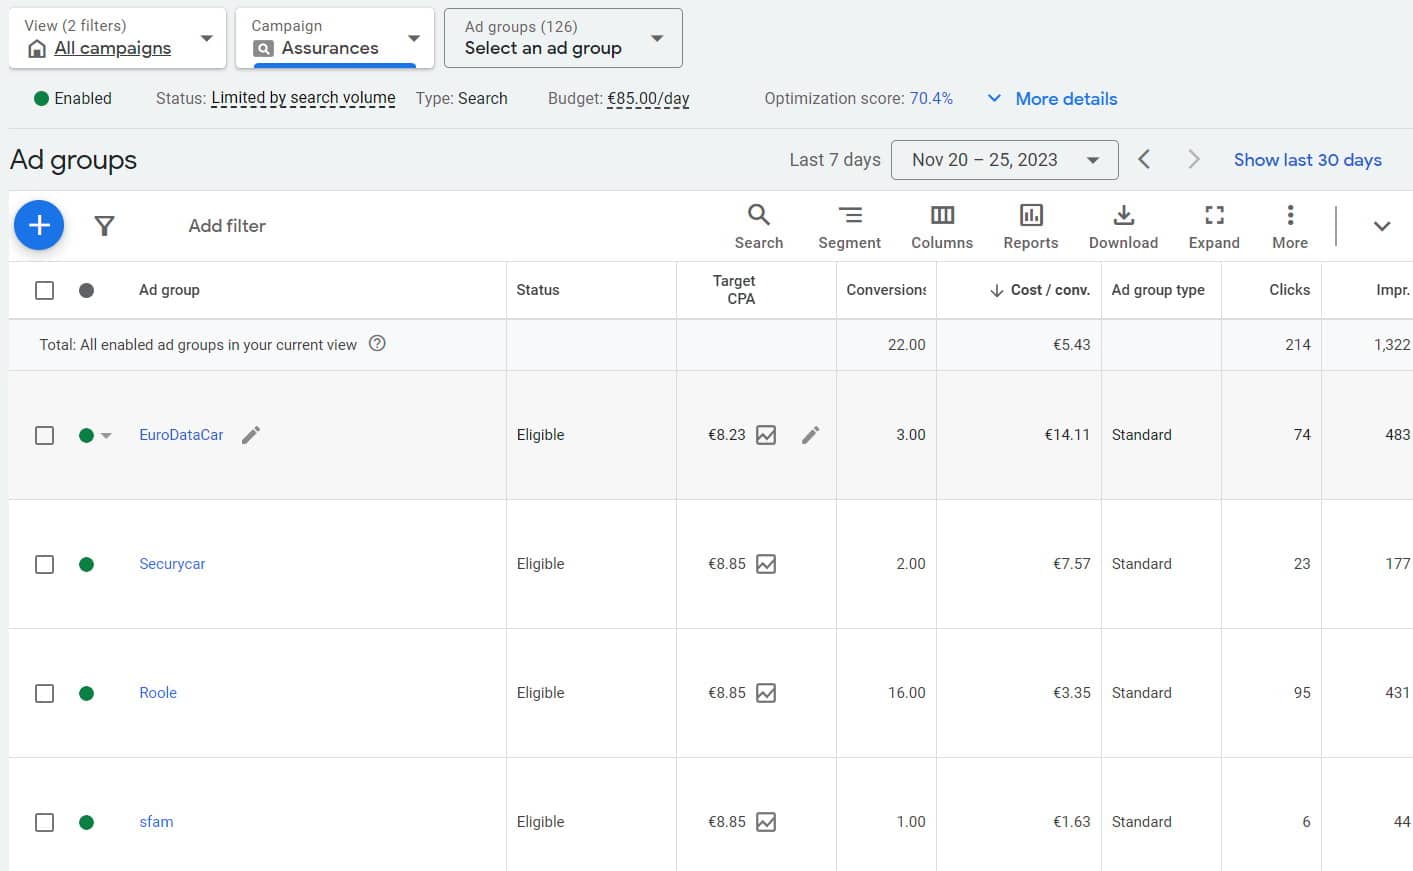The image size is (1413, 871).
Task: Open the View All campaigns dropdown
Action: click(x=118, y=38)
